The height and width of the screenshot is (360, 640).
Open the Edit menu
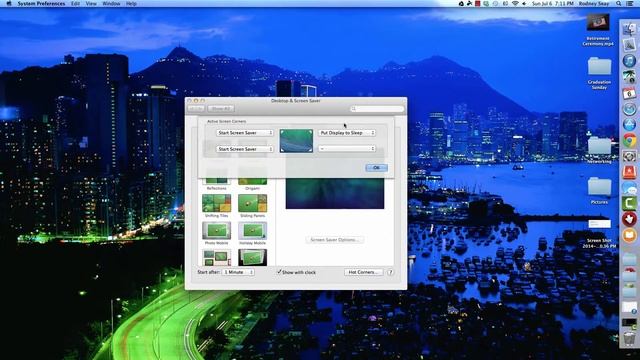pos(76,4)
